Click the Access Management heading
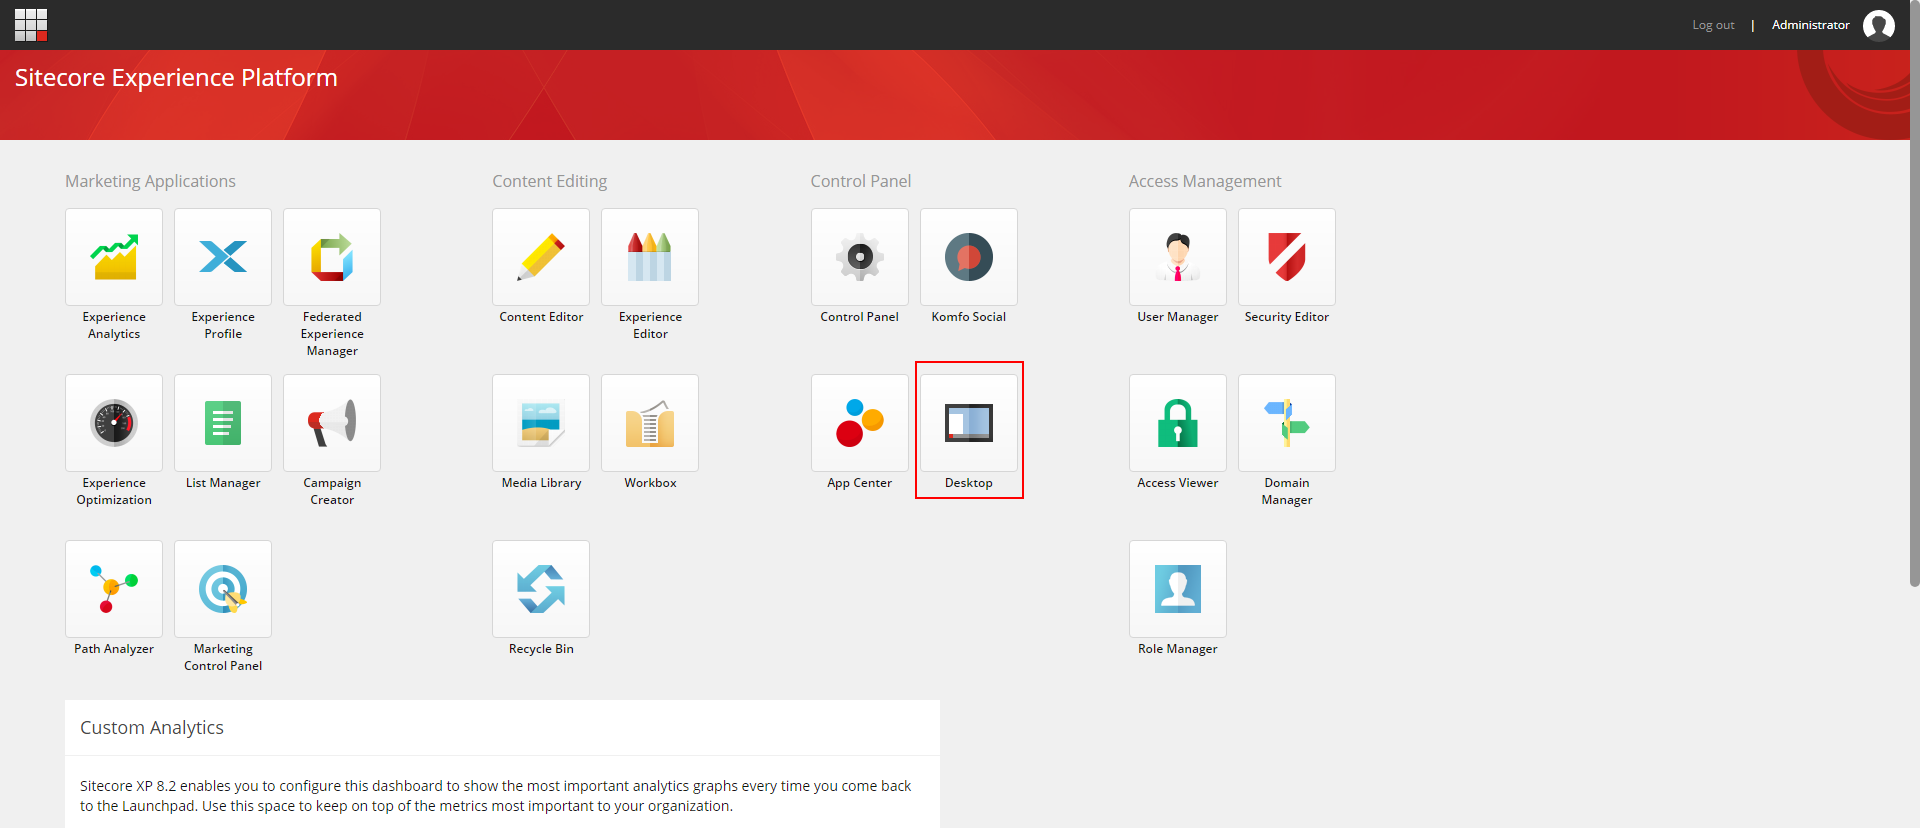1920x828 pixels. pyautogui.click(x=1205, y=181)
